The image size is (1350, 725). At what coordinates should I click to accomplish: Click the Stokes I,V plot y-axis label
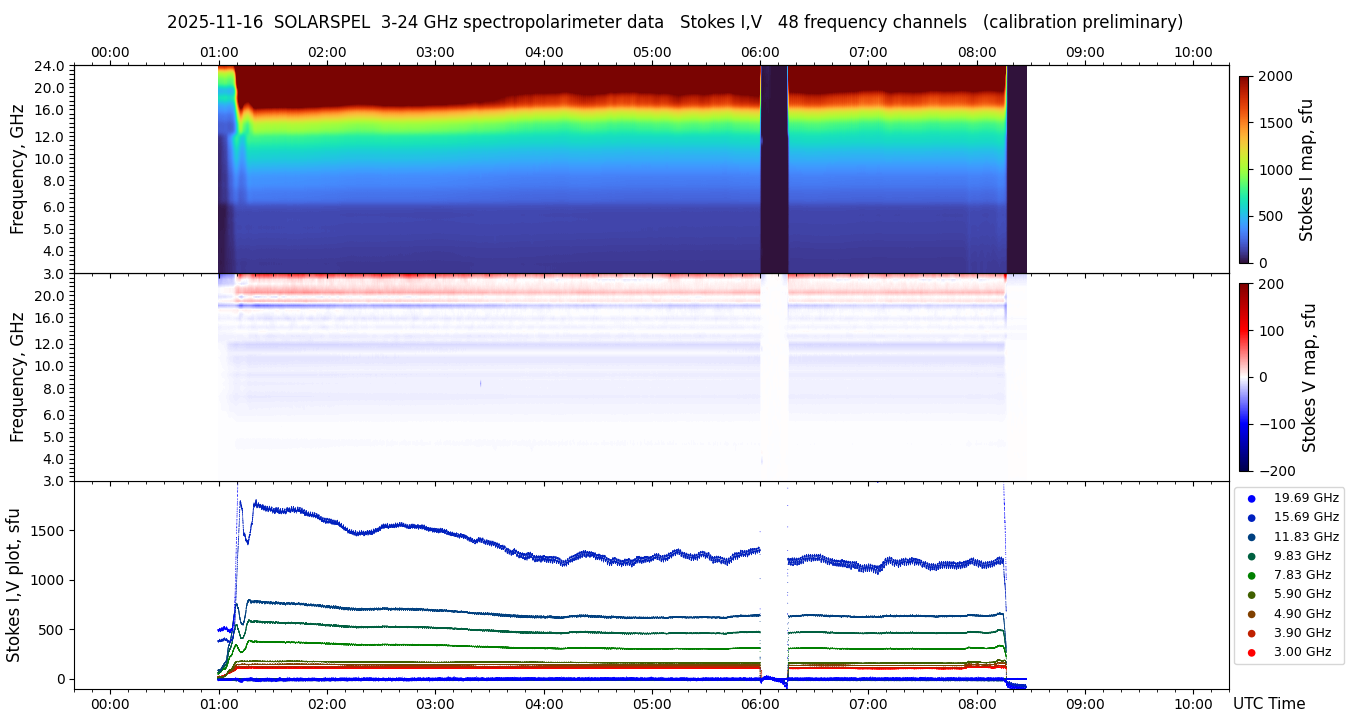click(x=14, y=585)
